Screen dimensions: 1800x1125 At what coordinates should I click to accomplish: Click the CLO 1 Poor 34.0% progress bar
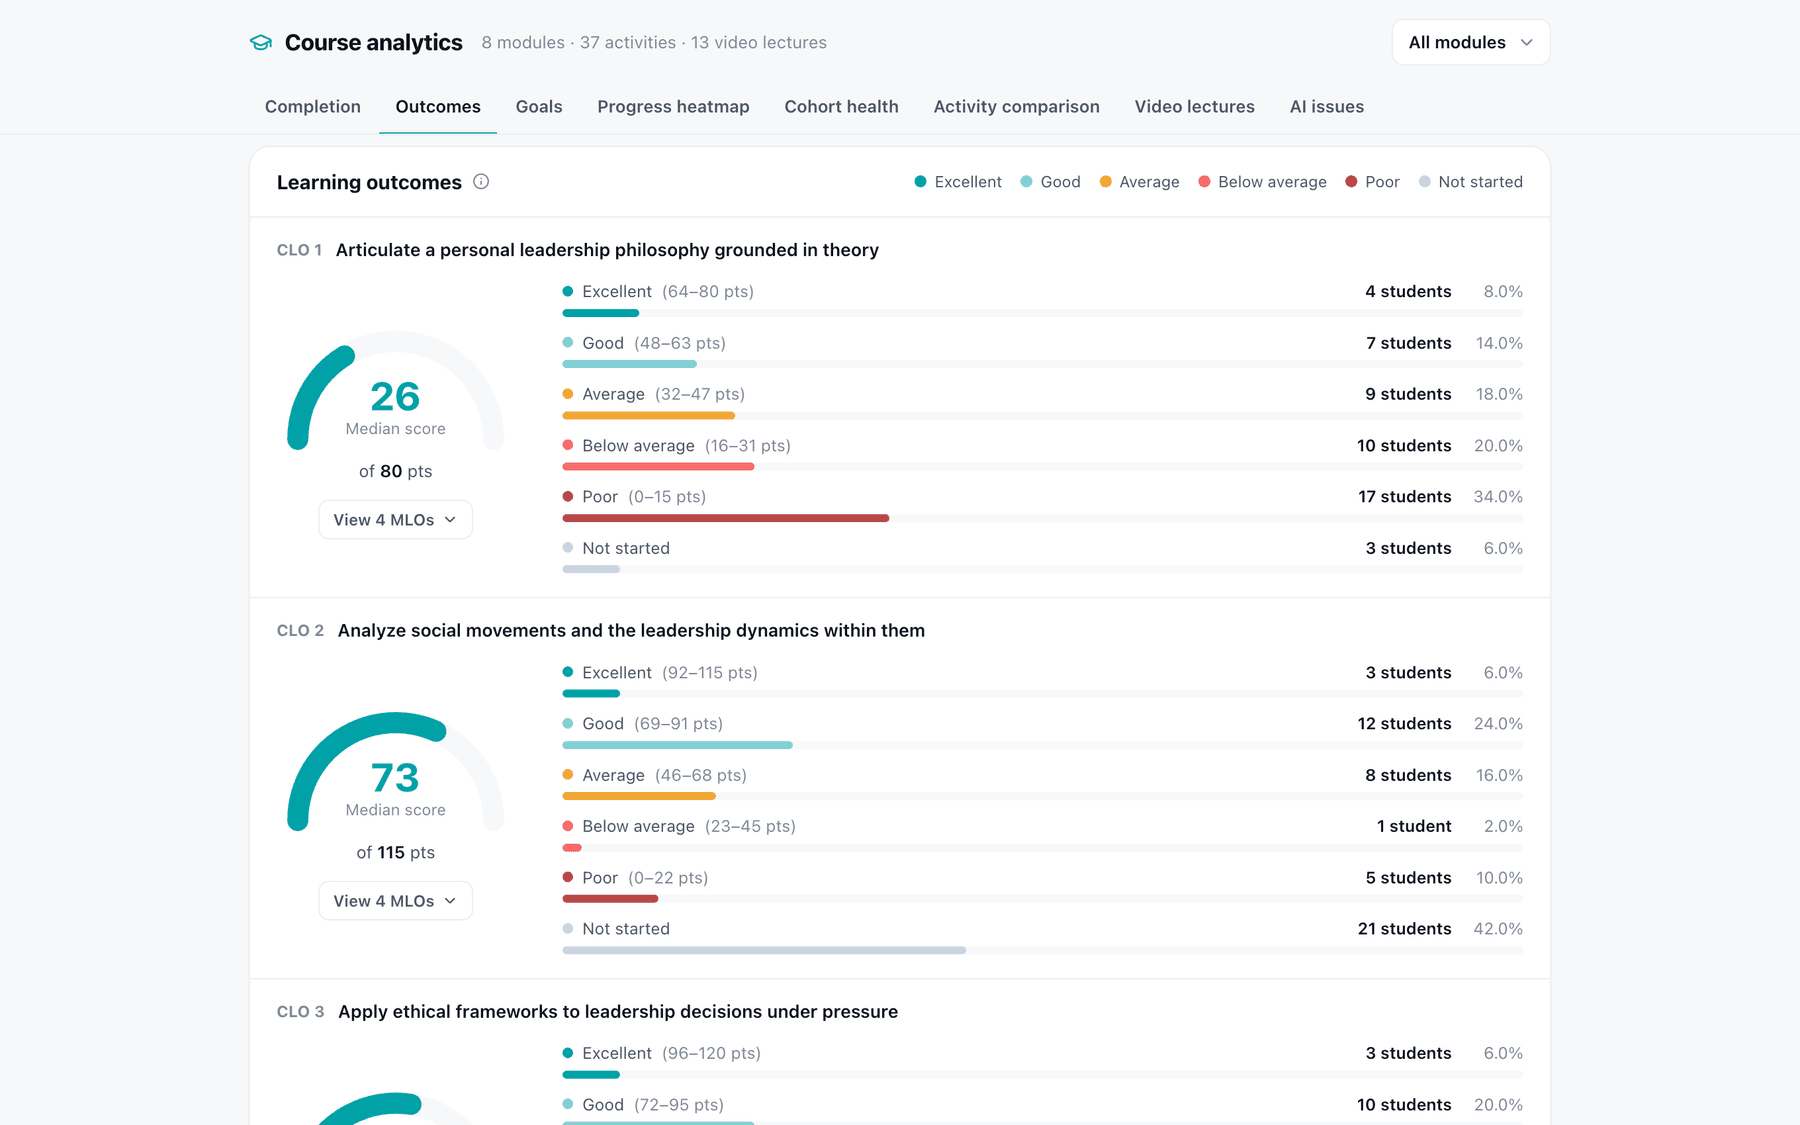click(x=1042, y=518)
